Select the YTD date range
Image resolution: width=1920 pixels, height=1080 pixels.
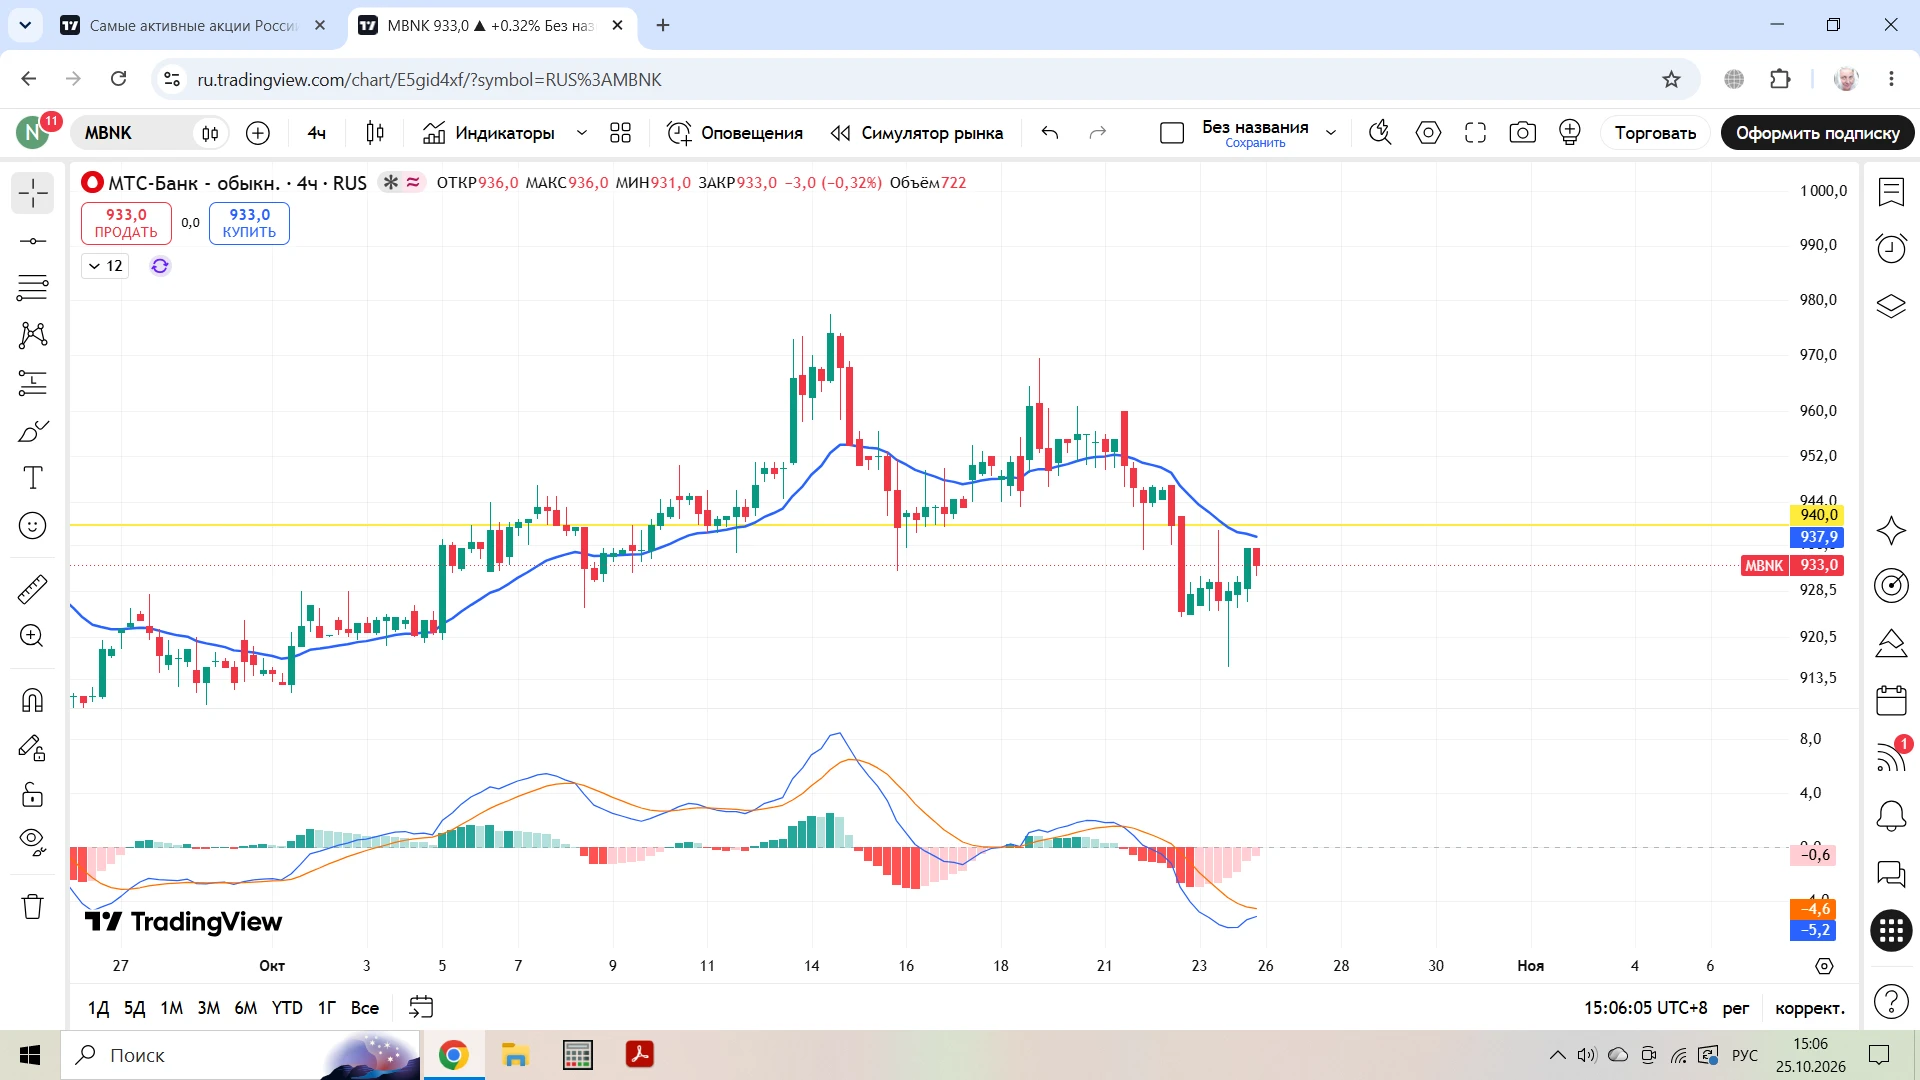click(x=287, y=1008)
